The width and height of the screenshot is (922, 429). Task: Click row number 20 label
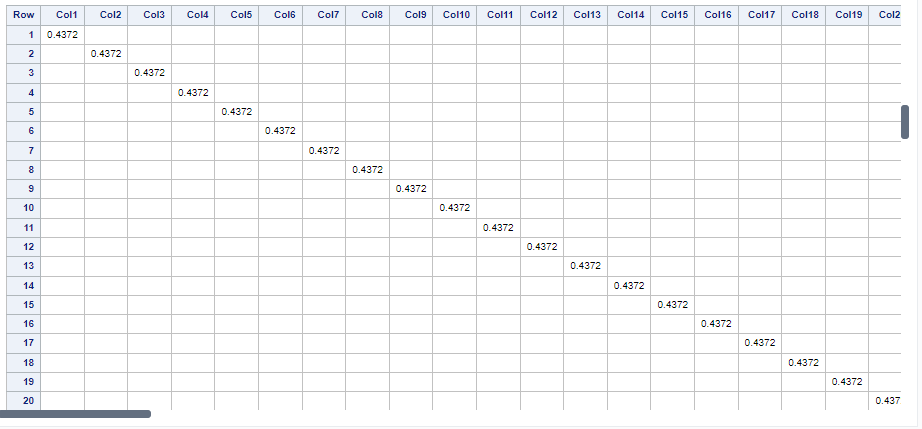tap(28, 401)
